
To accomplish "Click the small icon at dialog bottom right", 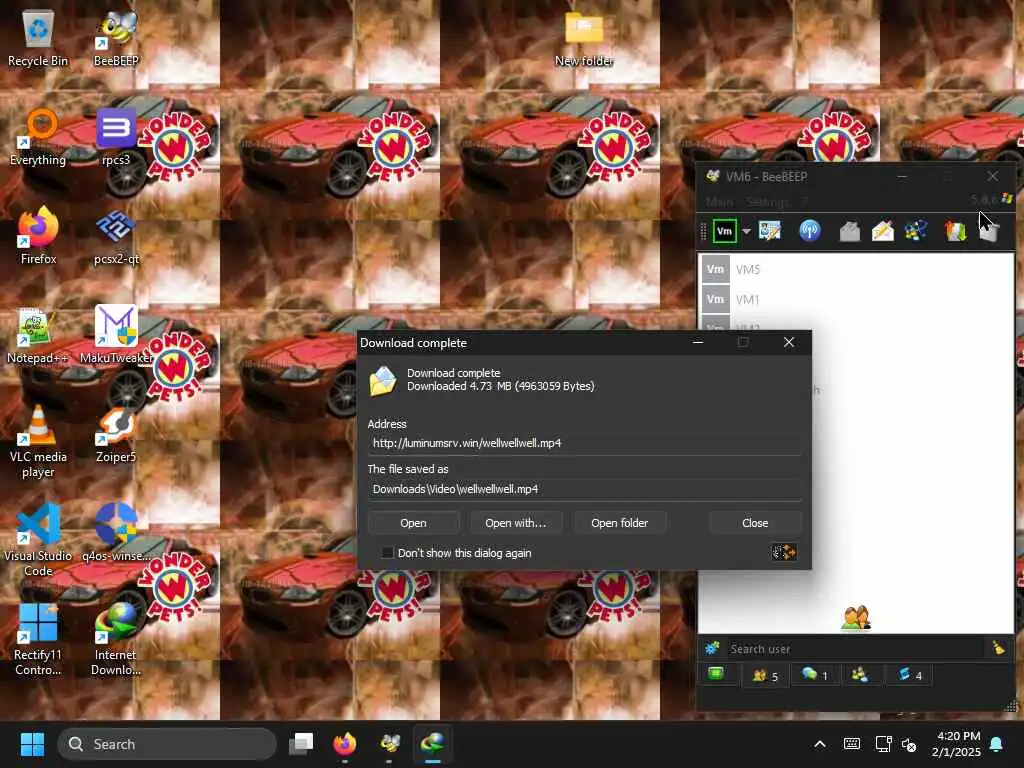I will pos(784,552).
